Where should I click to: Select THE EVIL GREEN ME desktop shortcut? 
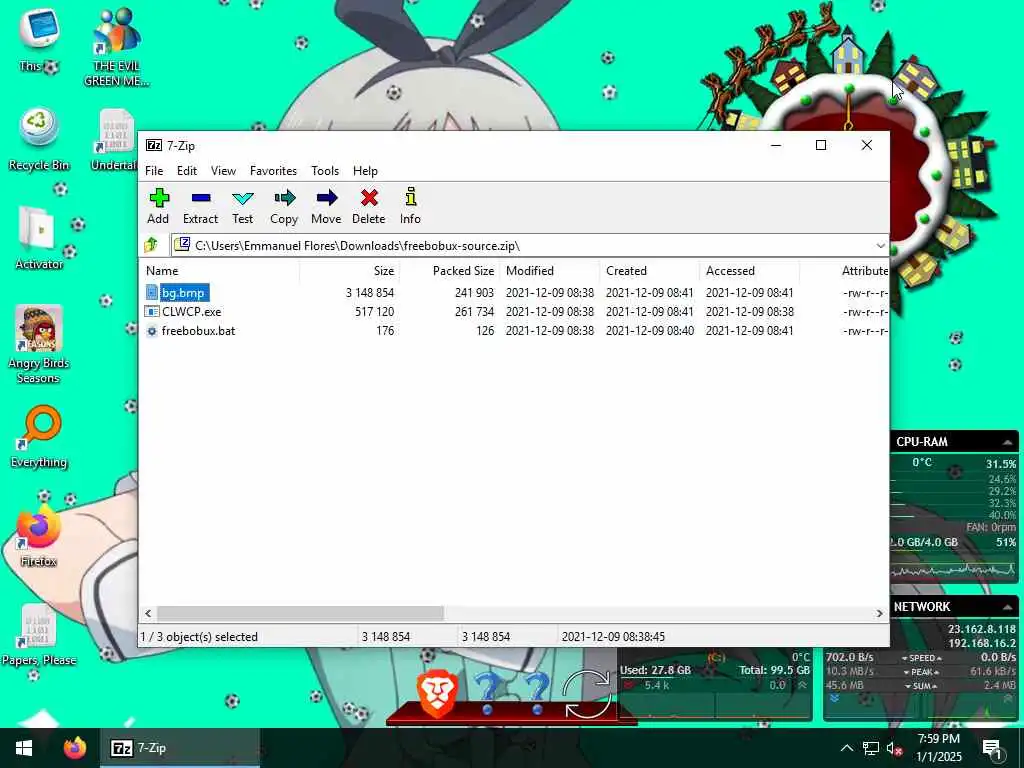point(116,47)
